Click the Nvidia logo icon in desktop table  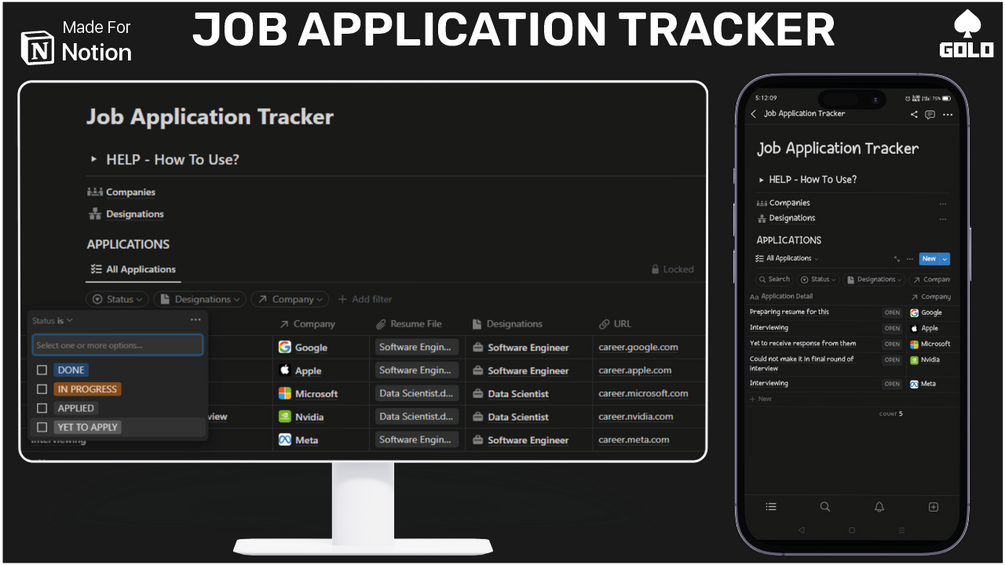point(285,416)
